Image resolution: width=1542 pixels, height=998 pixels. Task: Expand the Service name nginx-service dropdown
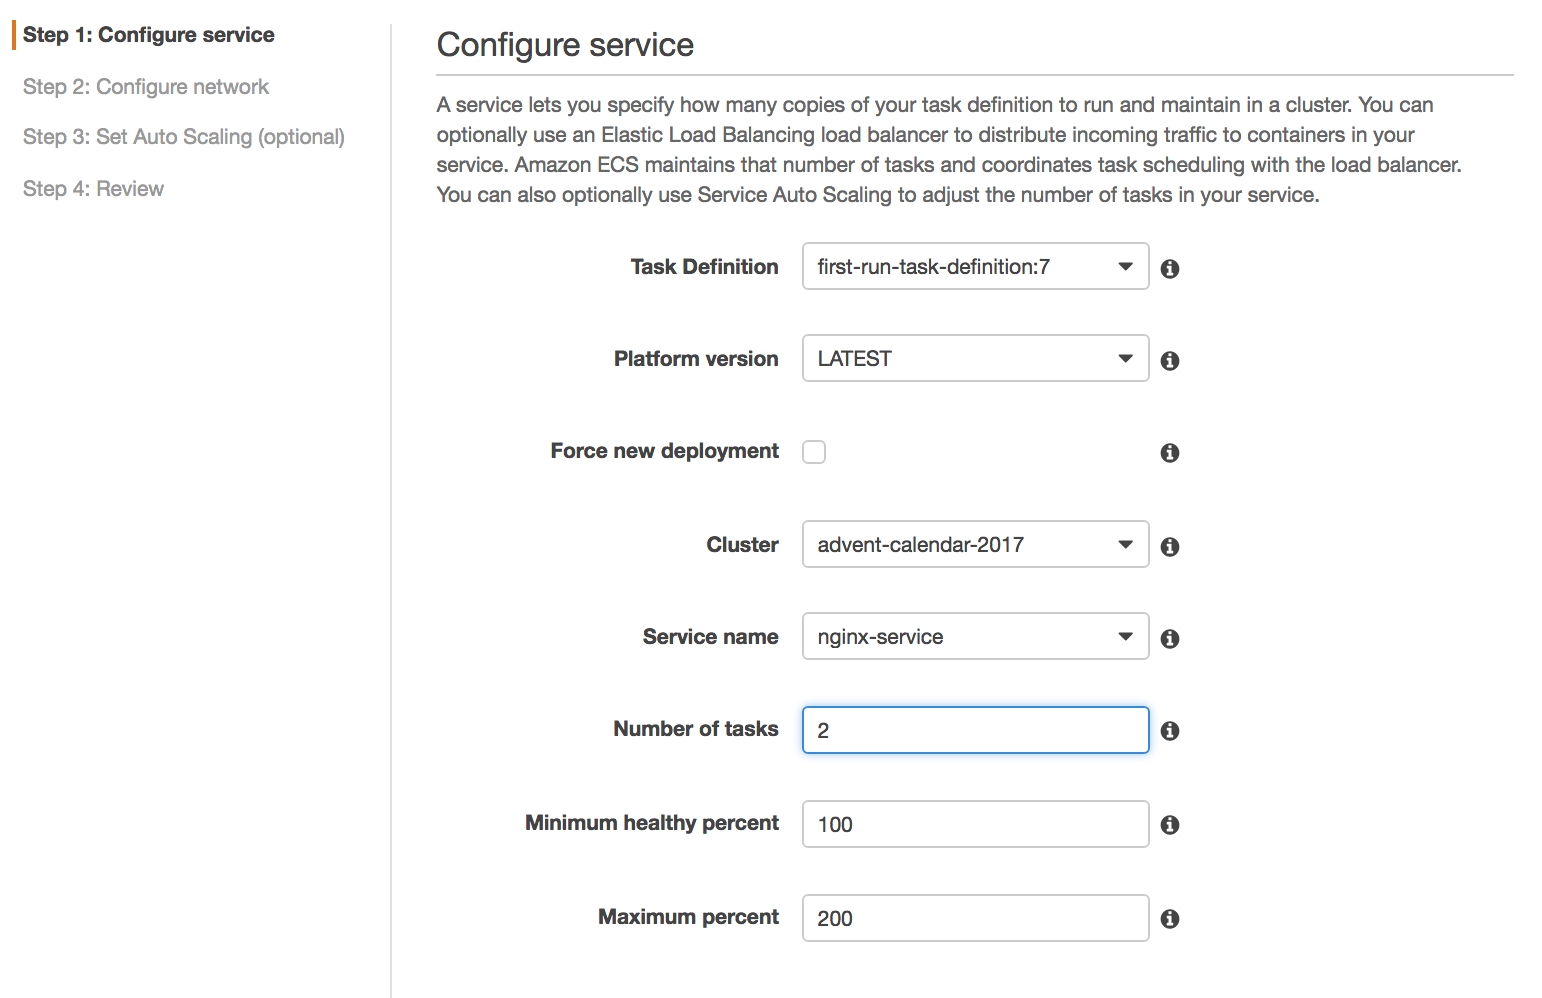tap(975, 637)
